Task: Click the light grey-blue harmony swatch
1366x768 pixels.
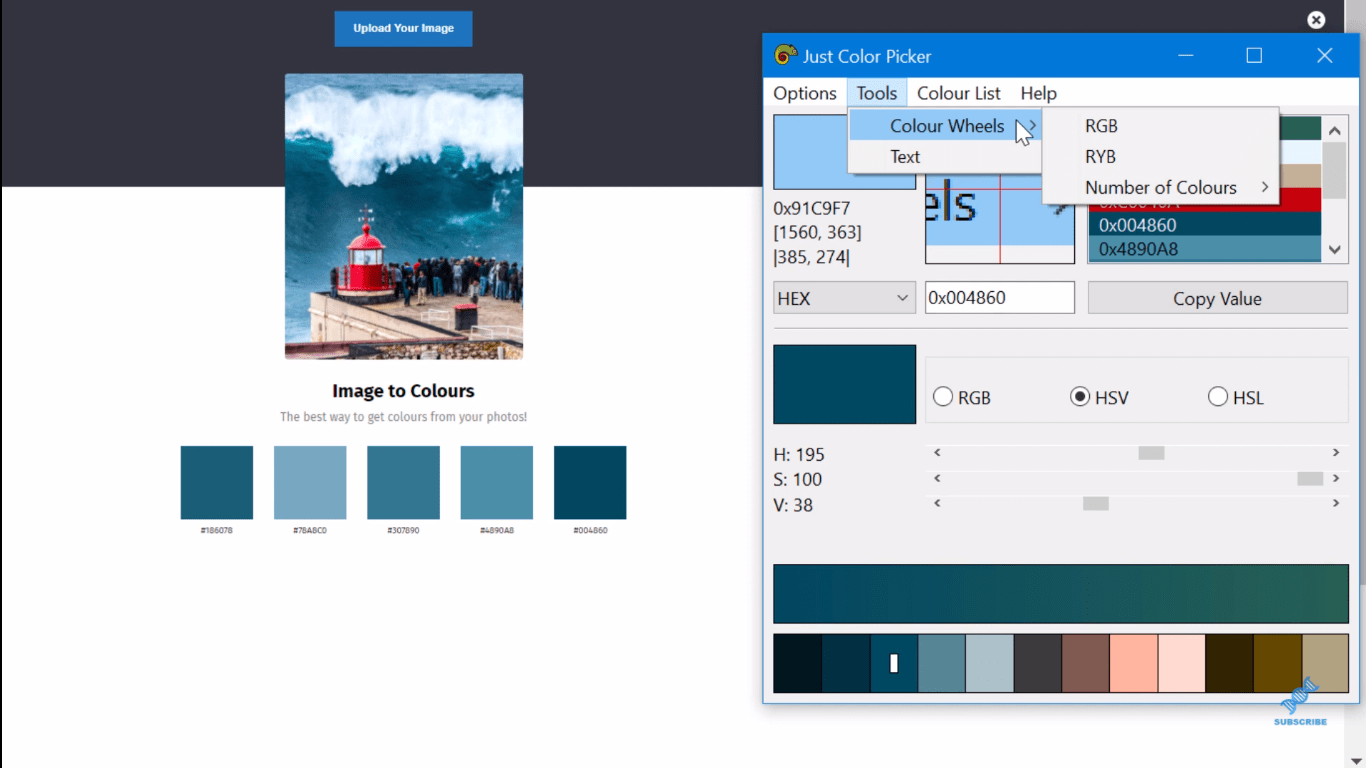Action: tap(990, 663)
